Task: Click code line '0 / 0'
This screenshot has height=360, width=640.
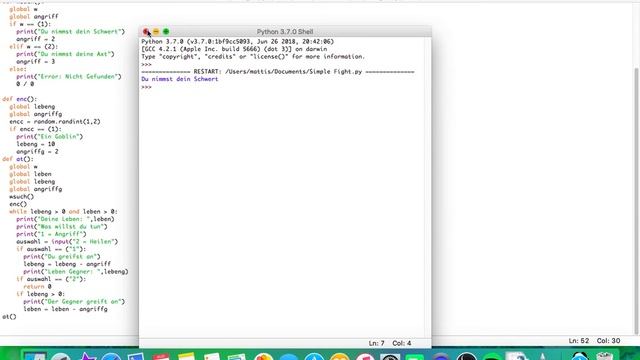Action: [x=25, y=84]
